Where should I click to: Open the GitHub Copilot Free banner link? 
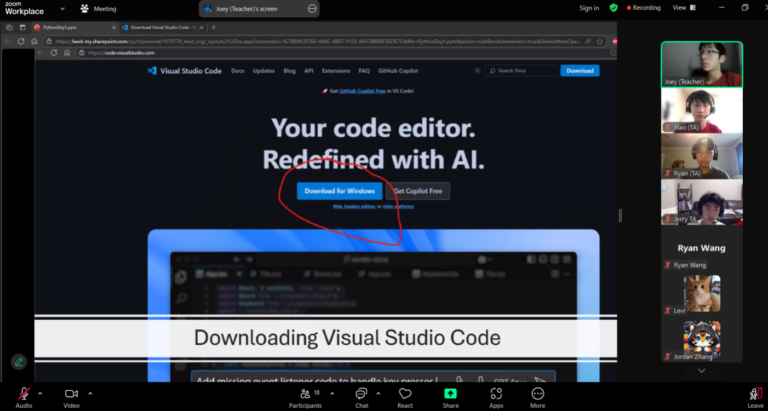pyautogui.click(x=362, y=91)
